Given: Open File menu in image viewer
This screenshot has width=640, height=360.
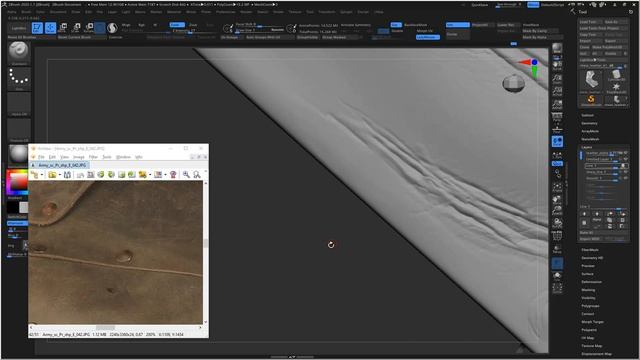Looking at the screenshot, I should [x=41, y=157].
